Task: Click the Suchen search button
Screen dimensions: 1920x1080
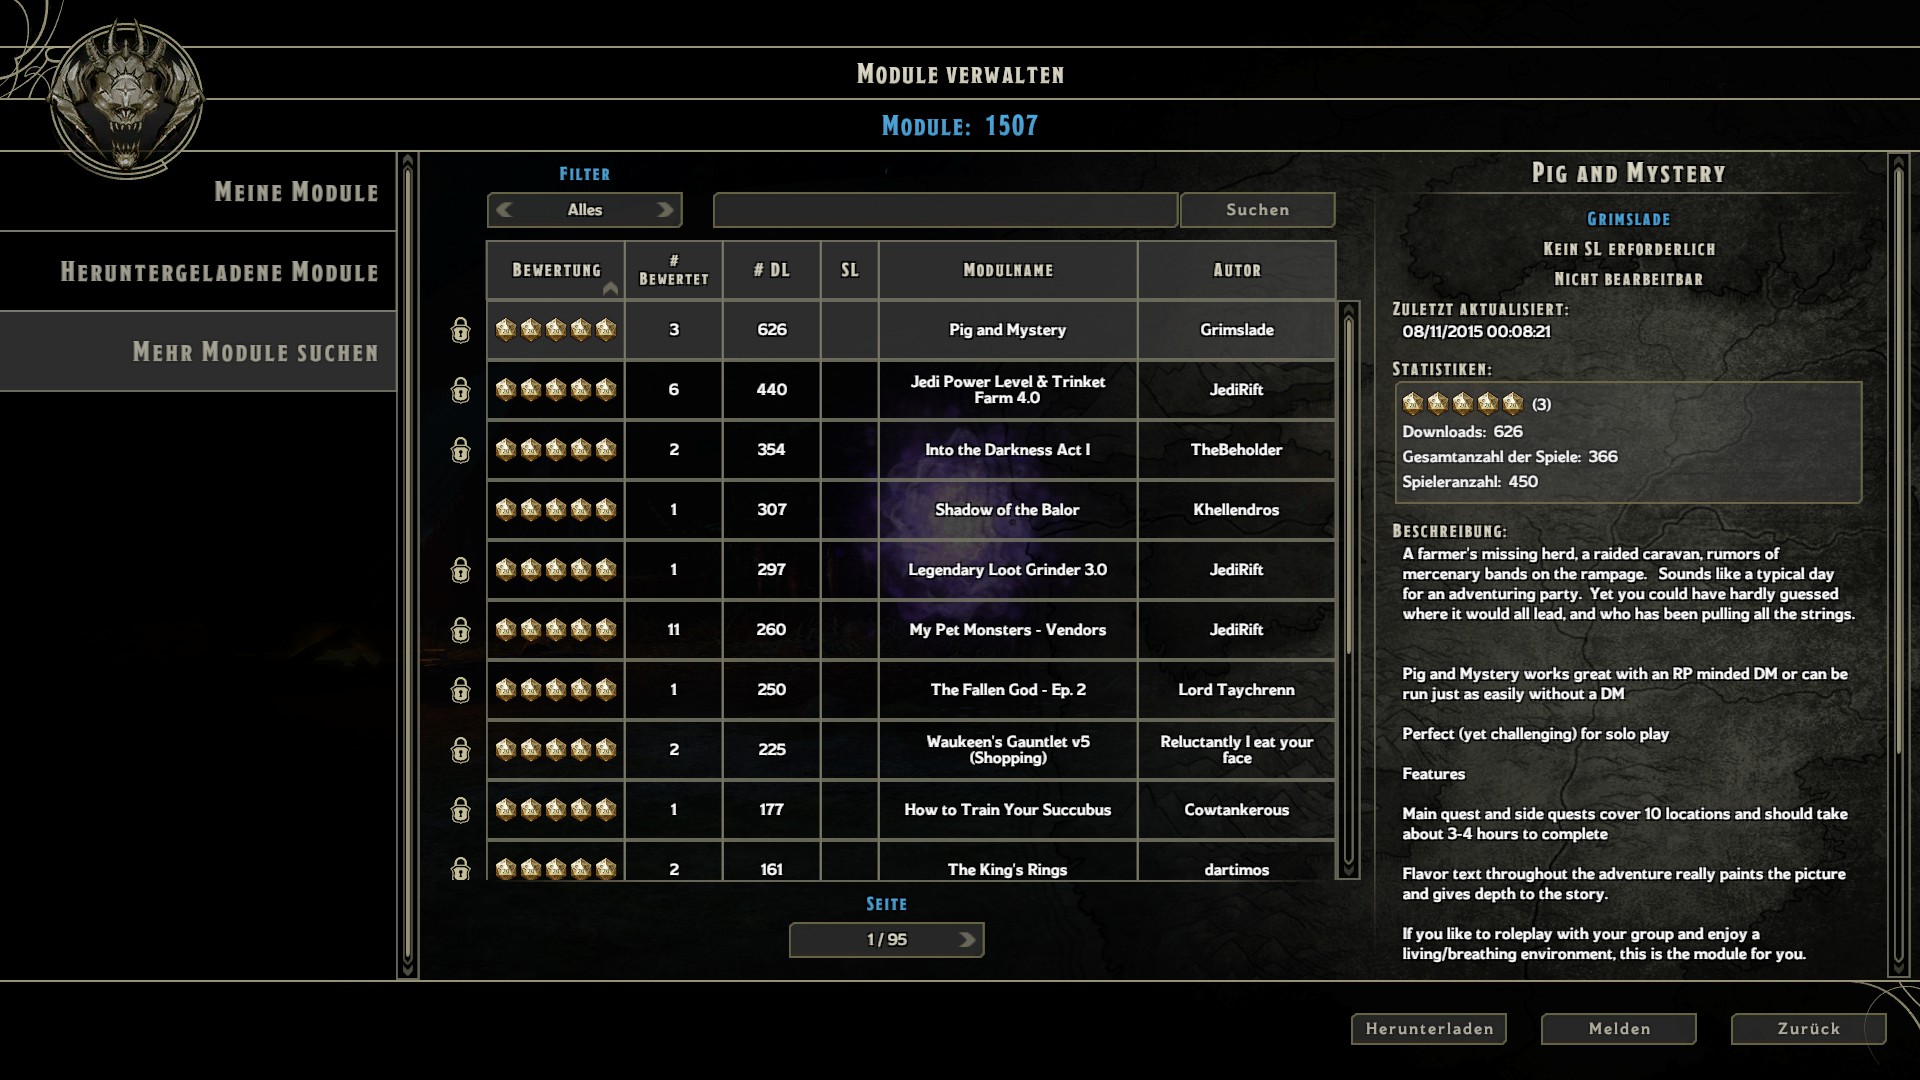Action: [1258, 210]
